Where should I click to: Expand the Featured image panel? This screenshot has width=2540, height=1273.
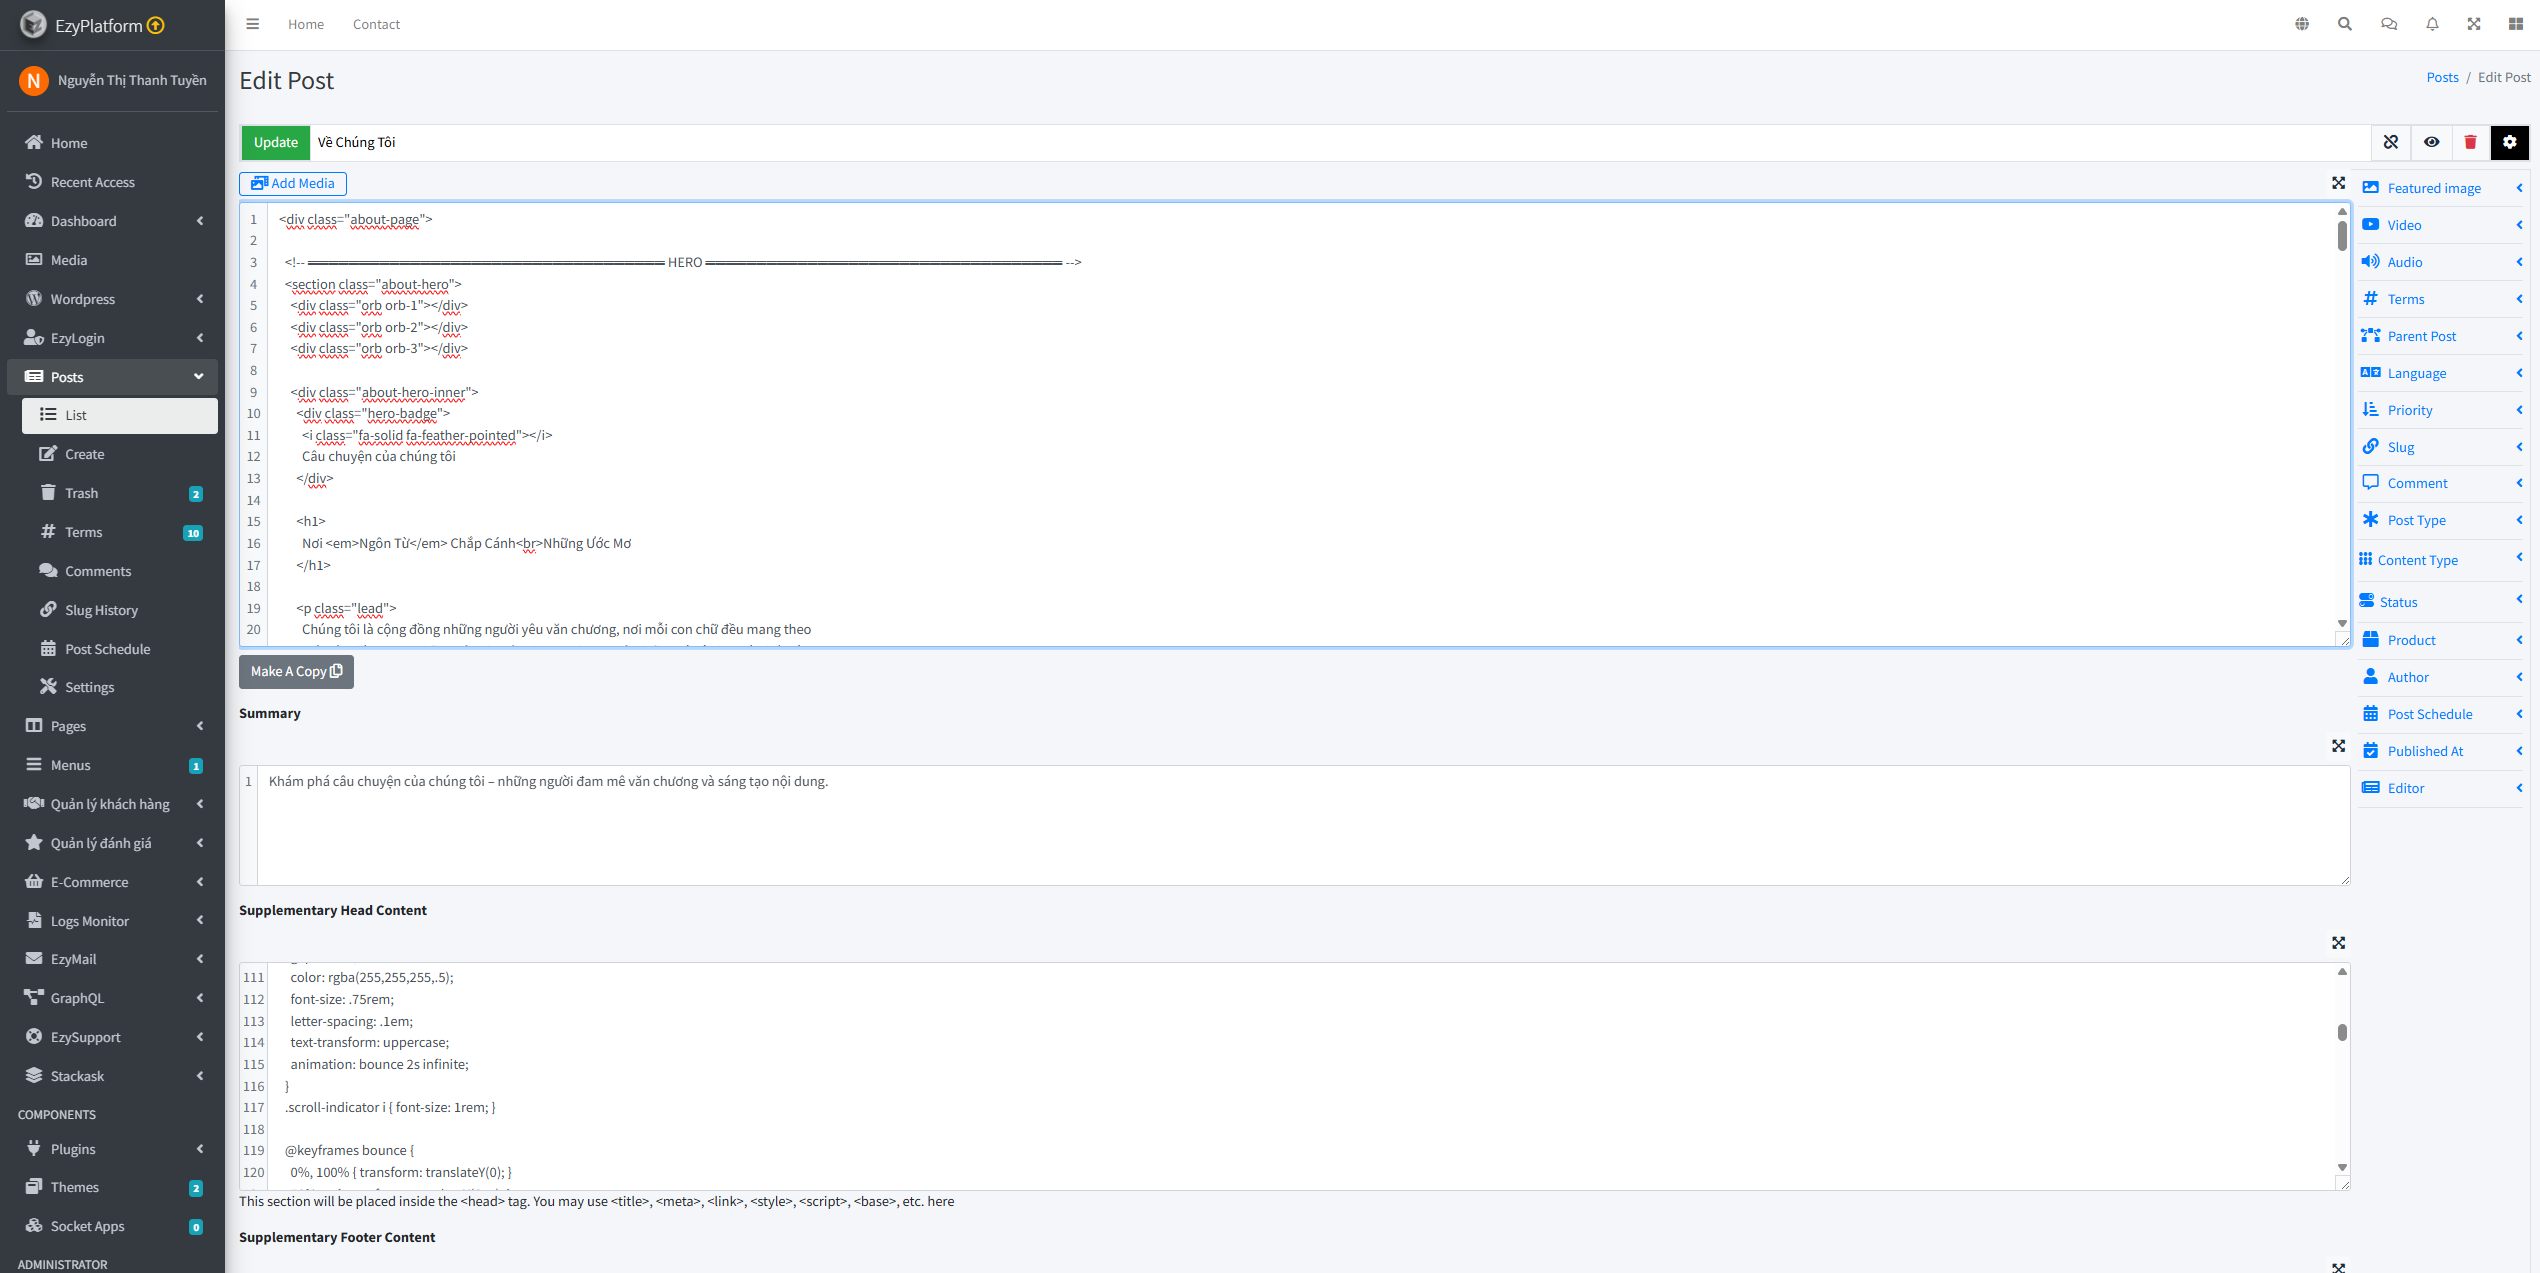click(x=2442, y=188)
